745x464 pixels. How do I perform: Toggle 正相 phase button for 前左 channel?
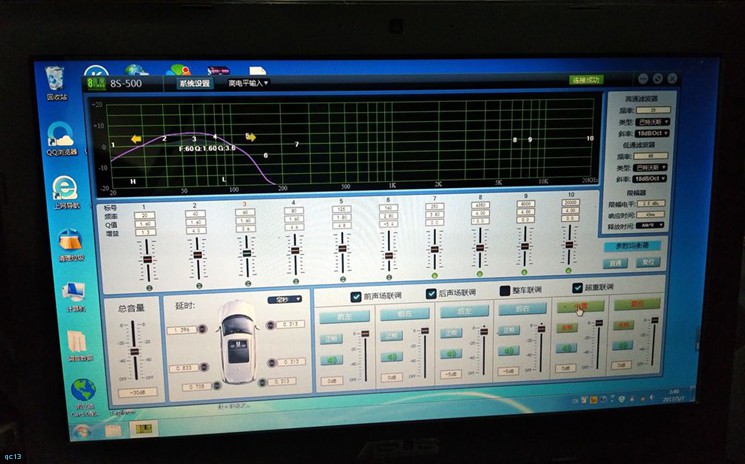coord(331,339)
